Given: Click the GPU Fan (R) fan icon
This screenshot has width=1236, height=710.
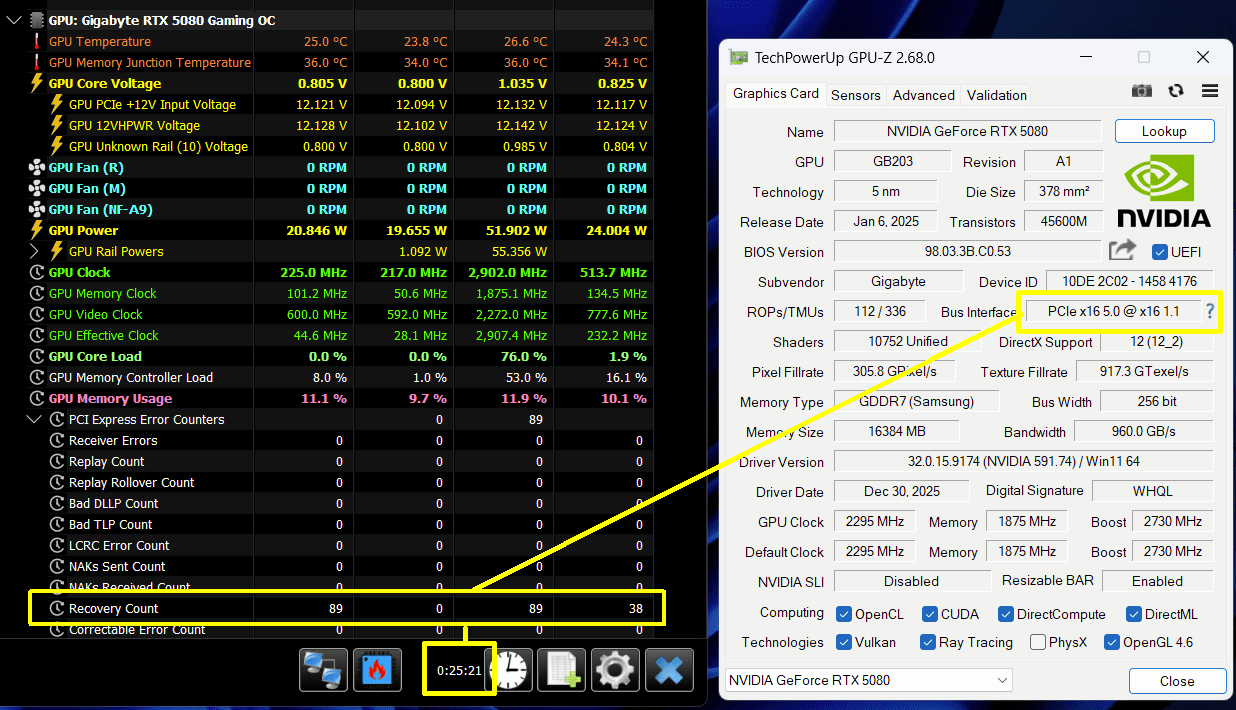Looking at the screenshot, I should [x=37, y=167].
